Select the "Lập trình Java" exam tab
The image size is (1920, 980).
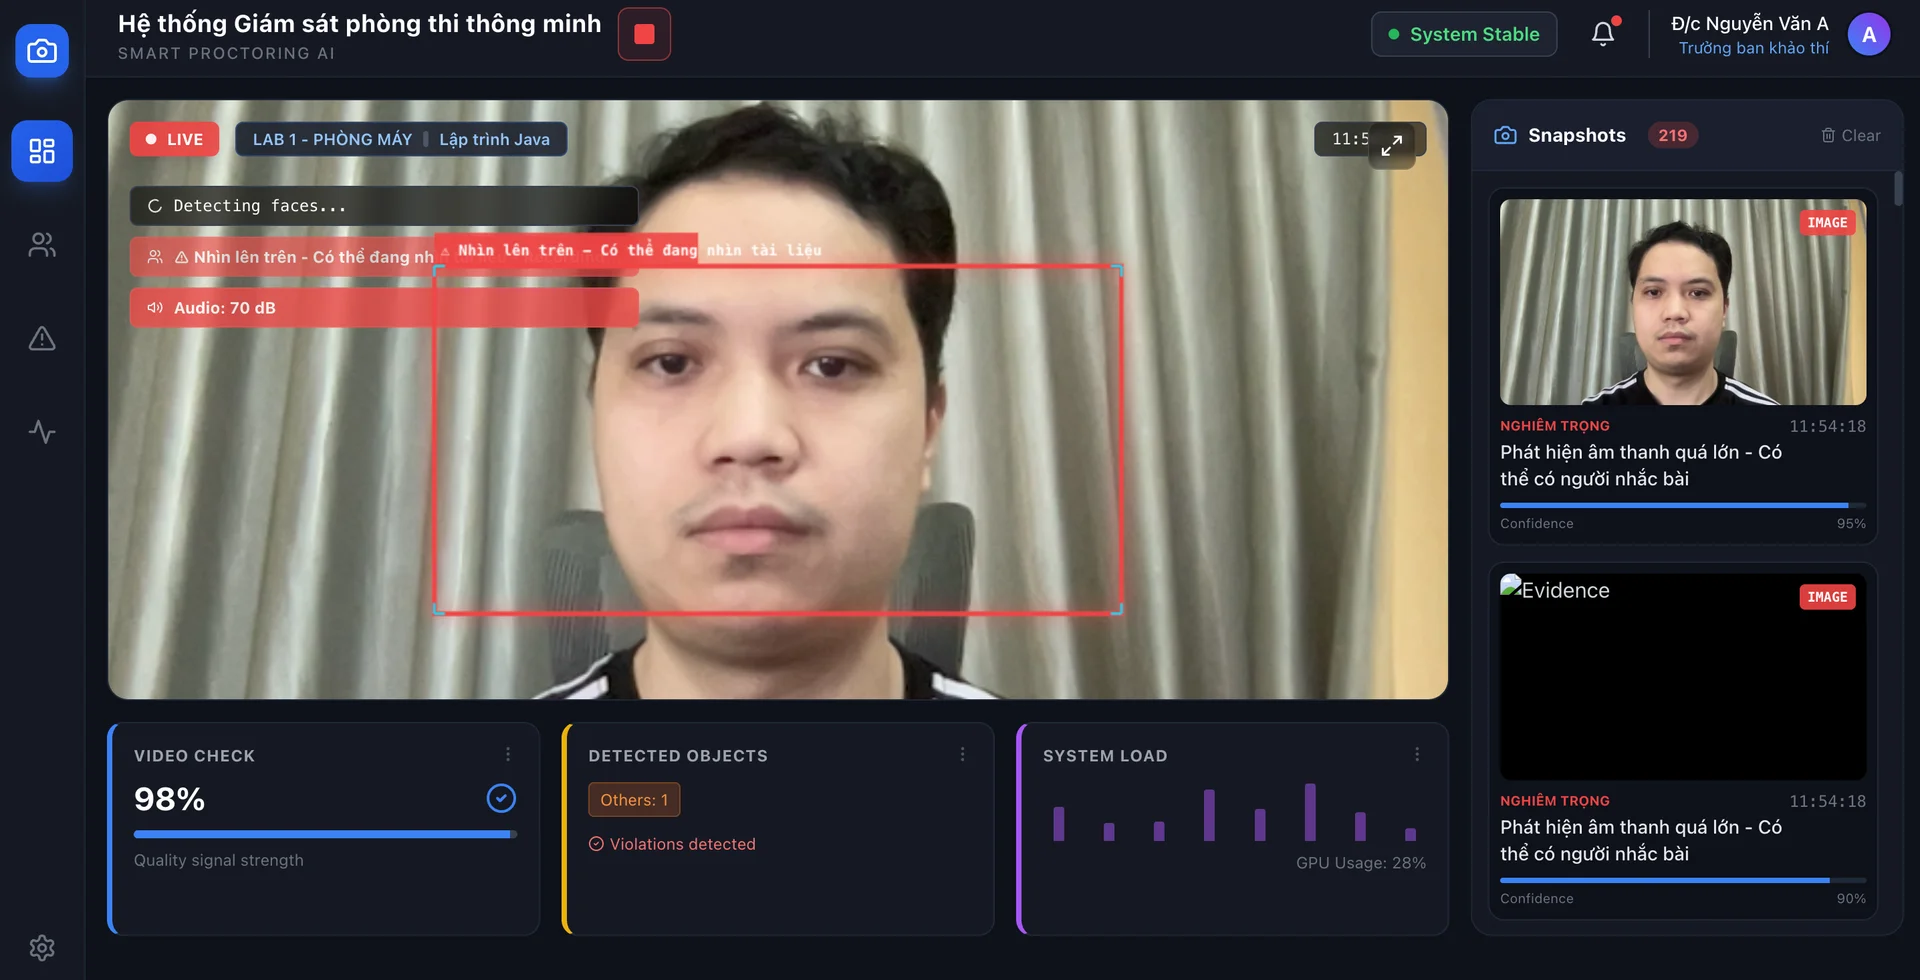pos(494,139)
